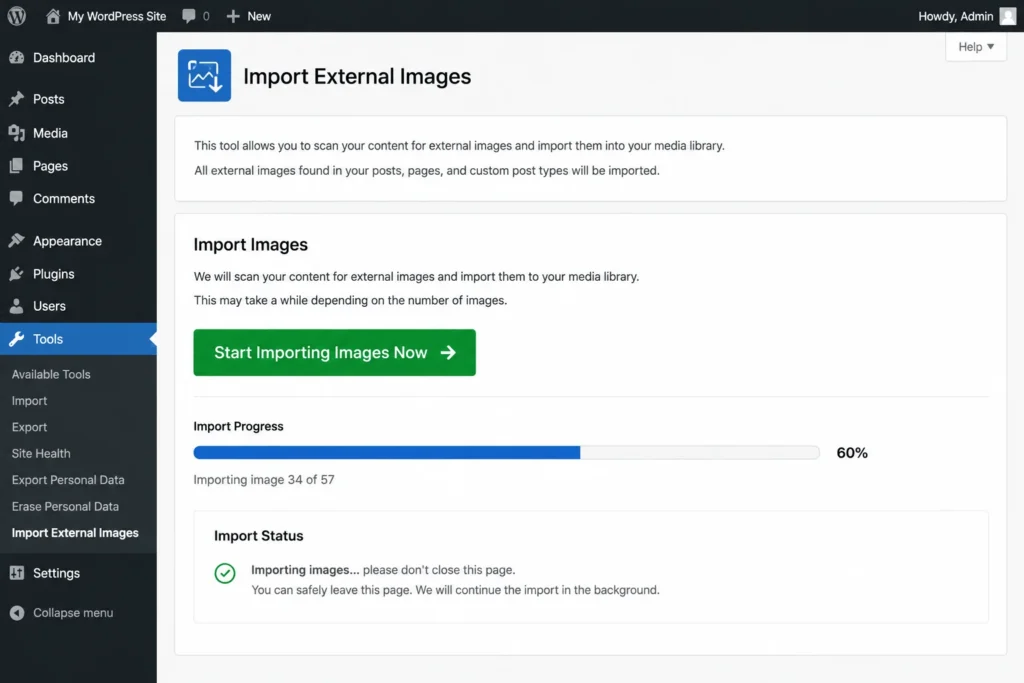Open the Howdy, Admin account menu

[x=967, y=16]
